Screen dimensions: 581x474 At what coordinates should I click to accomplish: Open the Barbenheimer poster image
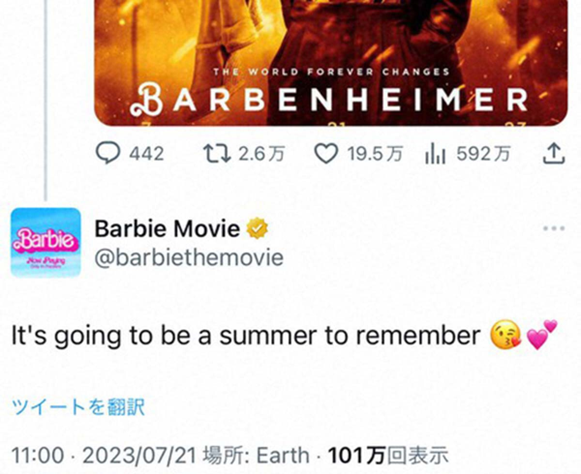[331, 63]
